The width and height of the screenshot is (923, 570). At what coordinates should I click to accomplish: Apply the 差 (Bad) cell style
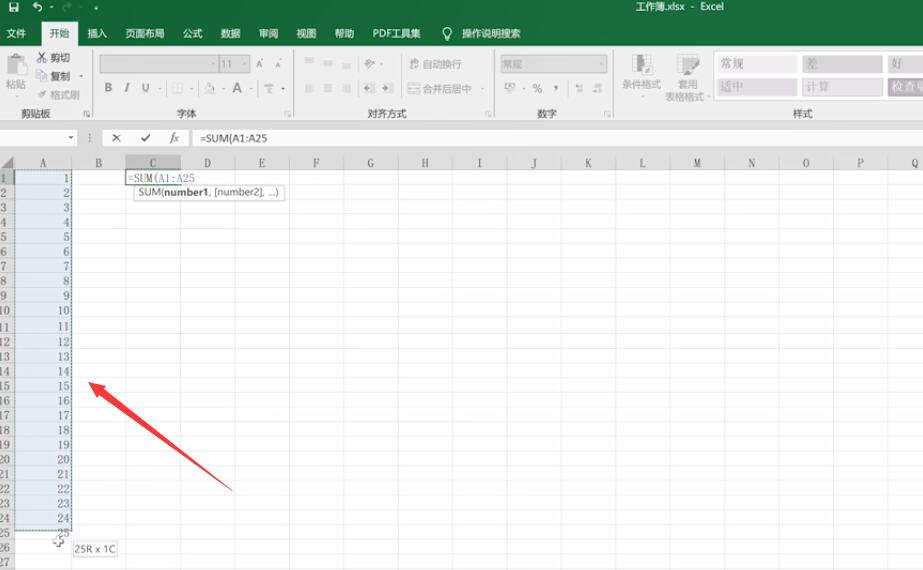point(842,64)
